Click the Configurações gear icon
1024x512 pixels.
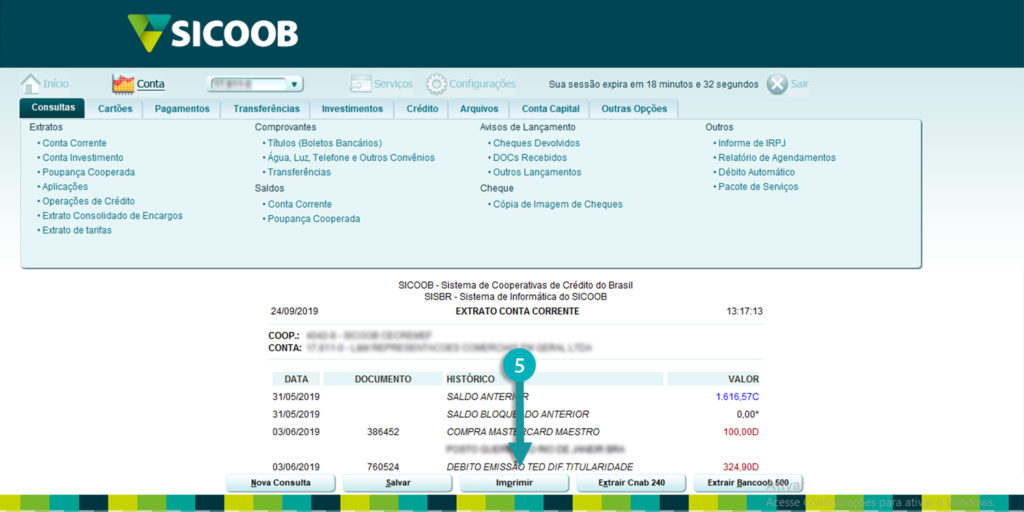(436, 84)
